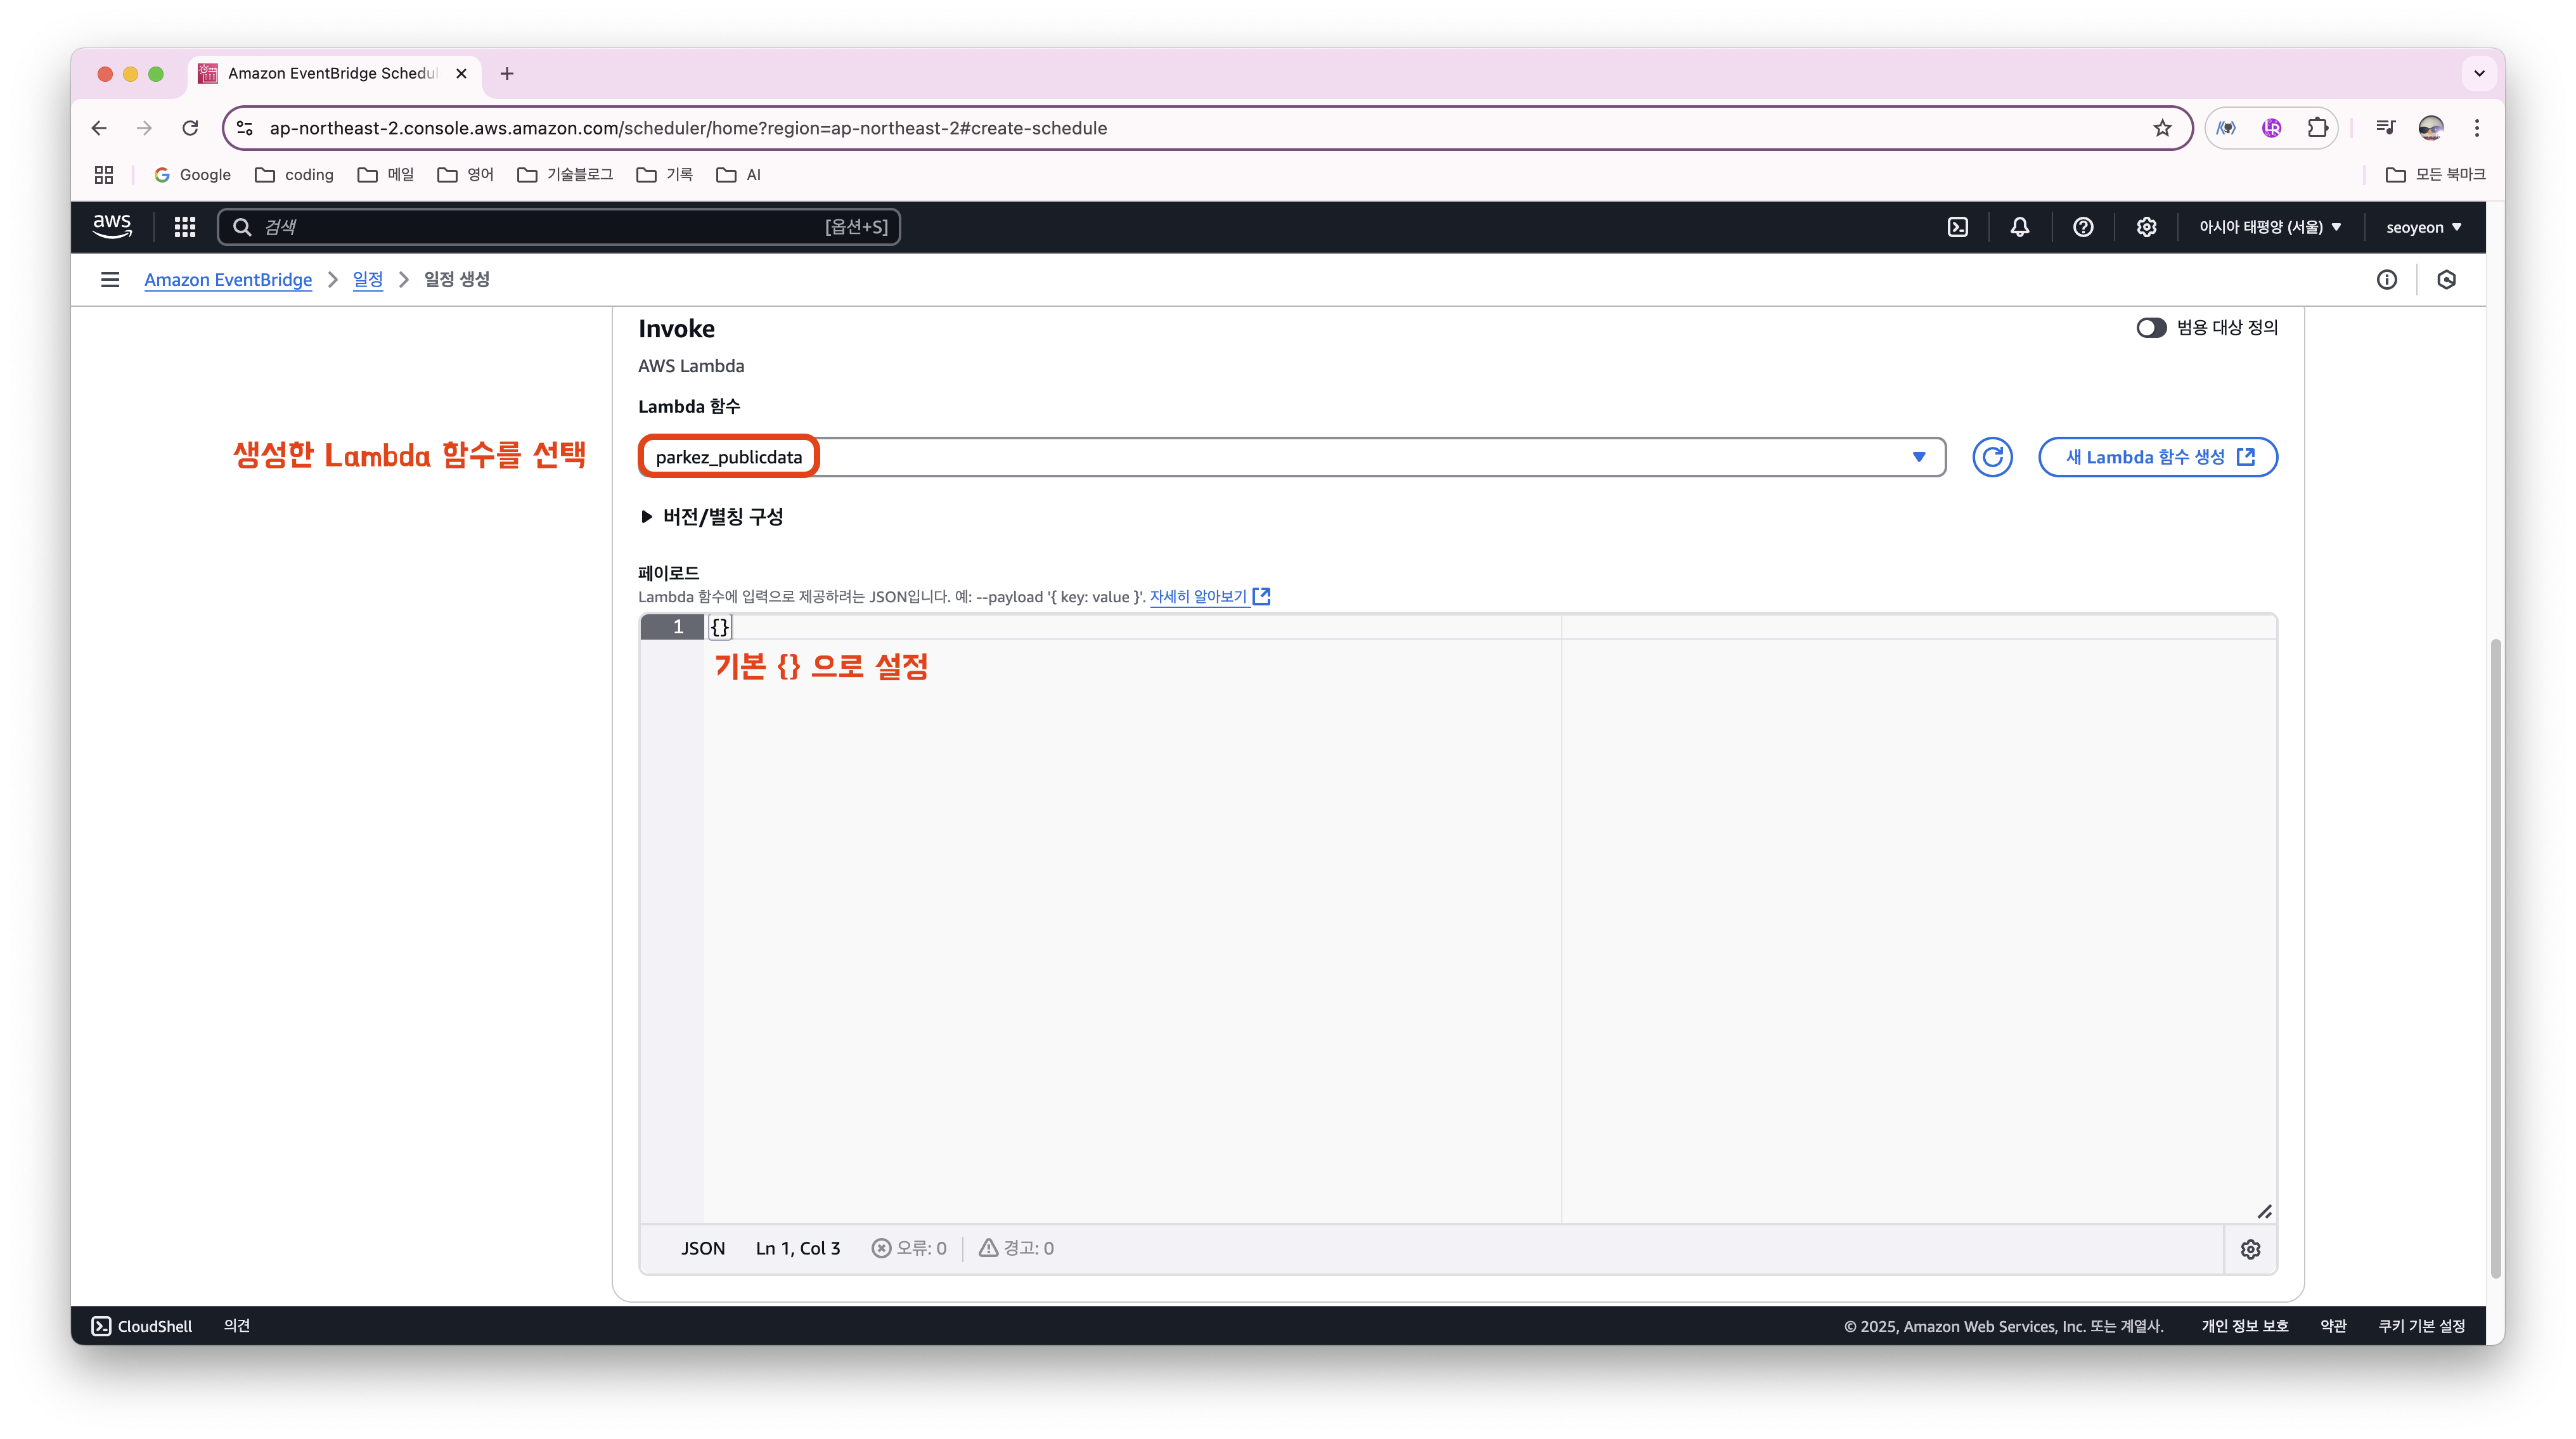Click the Ln 1, Col 3 status

(798, 1248)
